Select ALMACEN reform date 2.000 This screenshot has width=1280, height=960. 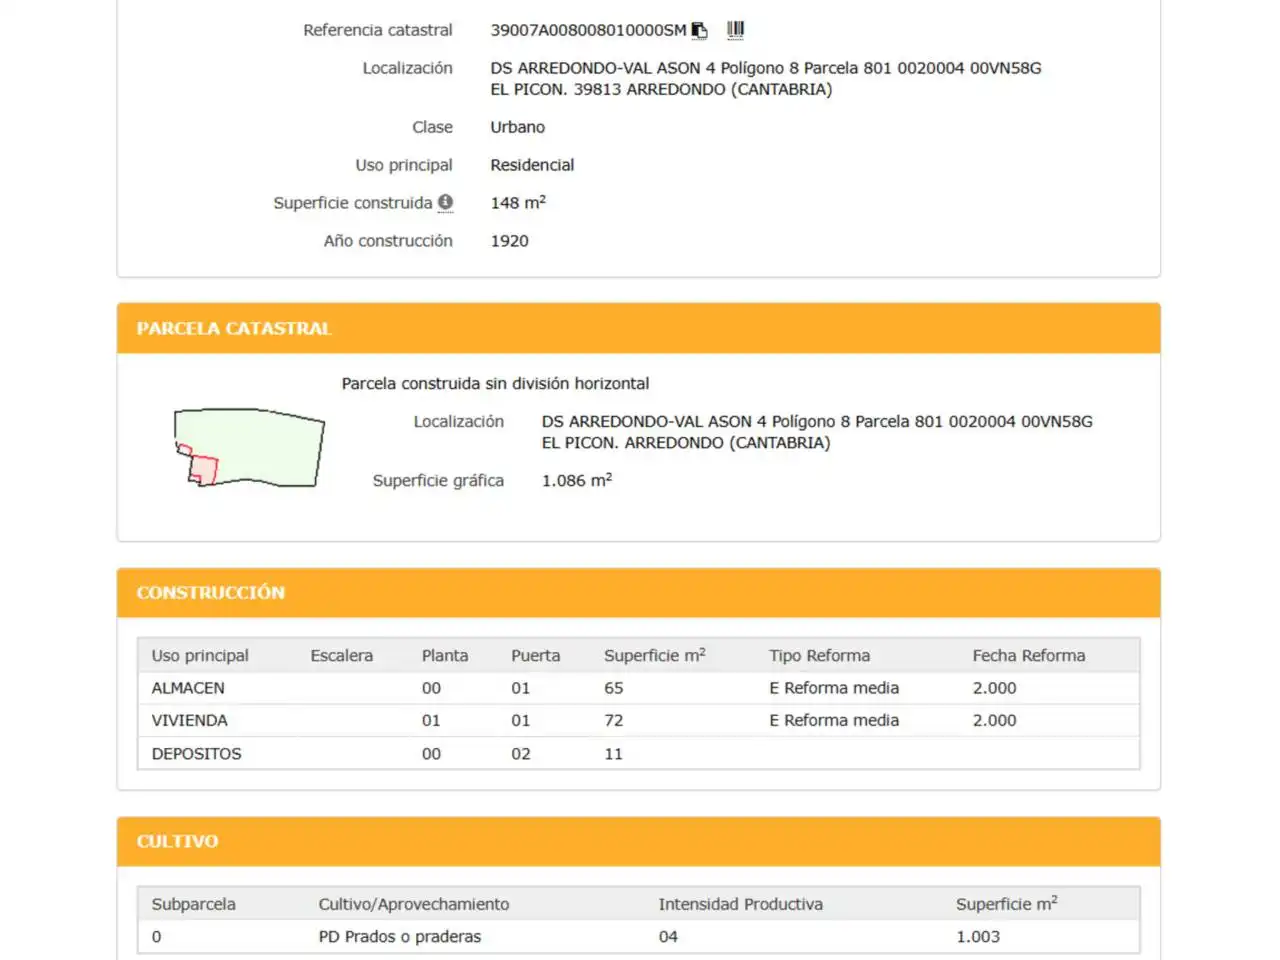tap(994, 688)
